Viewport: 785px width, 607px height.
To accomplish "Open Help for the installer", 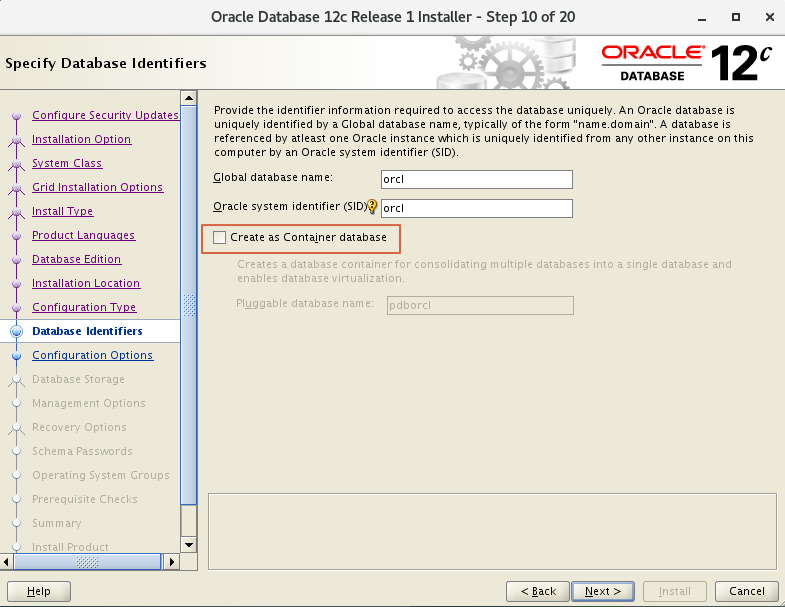I will click(x=39, y=591).
